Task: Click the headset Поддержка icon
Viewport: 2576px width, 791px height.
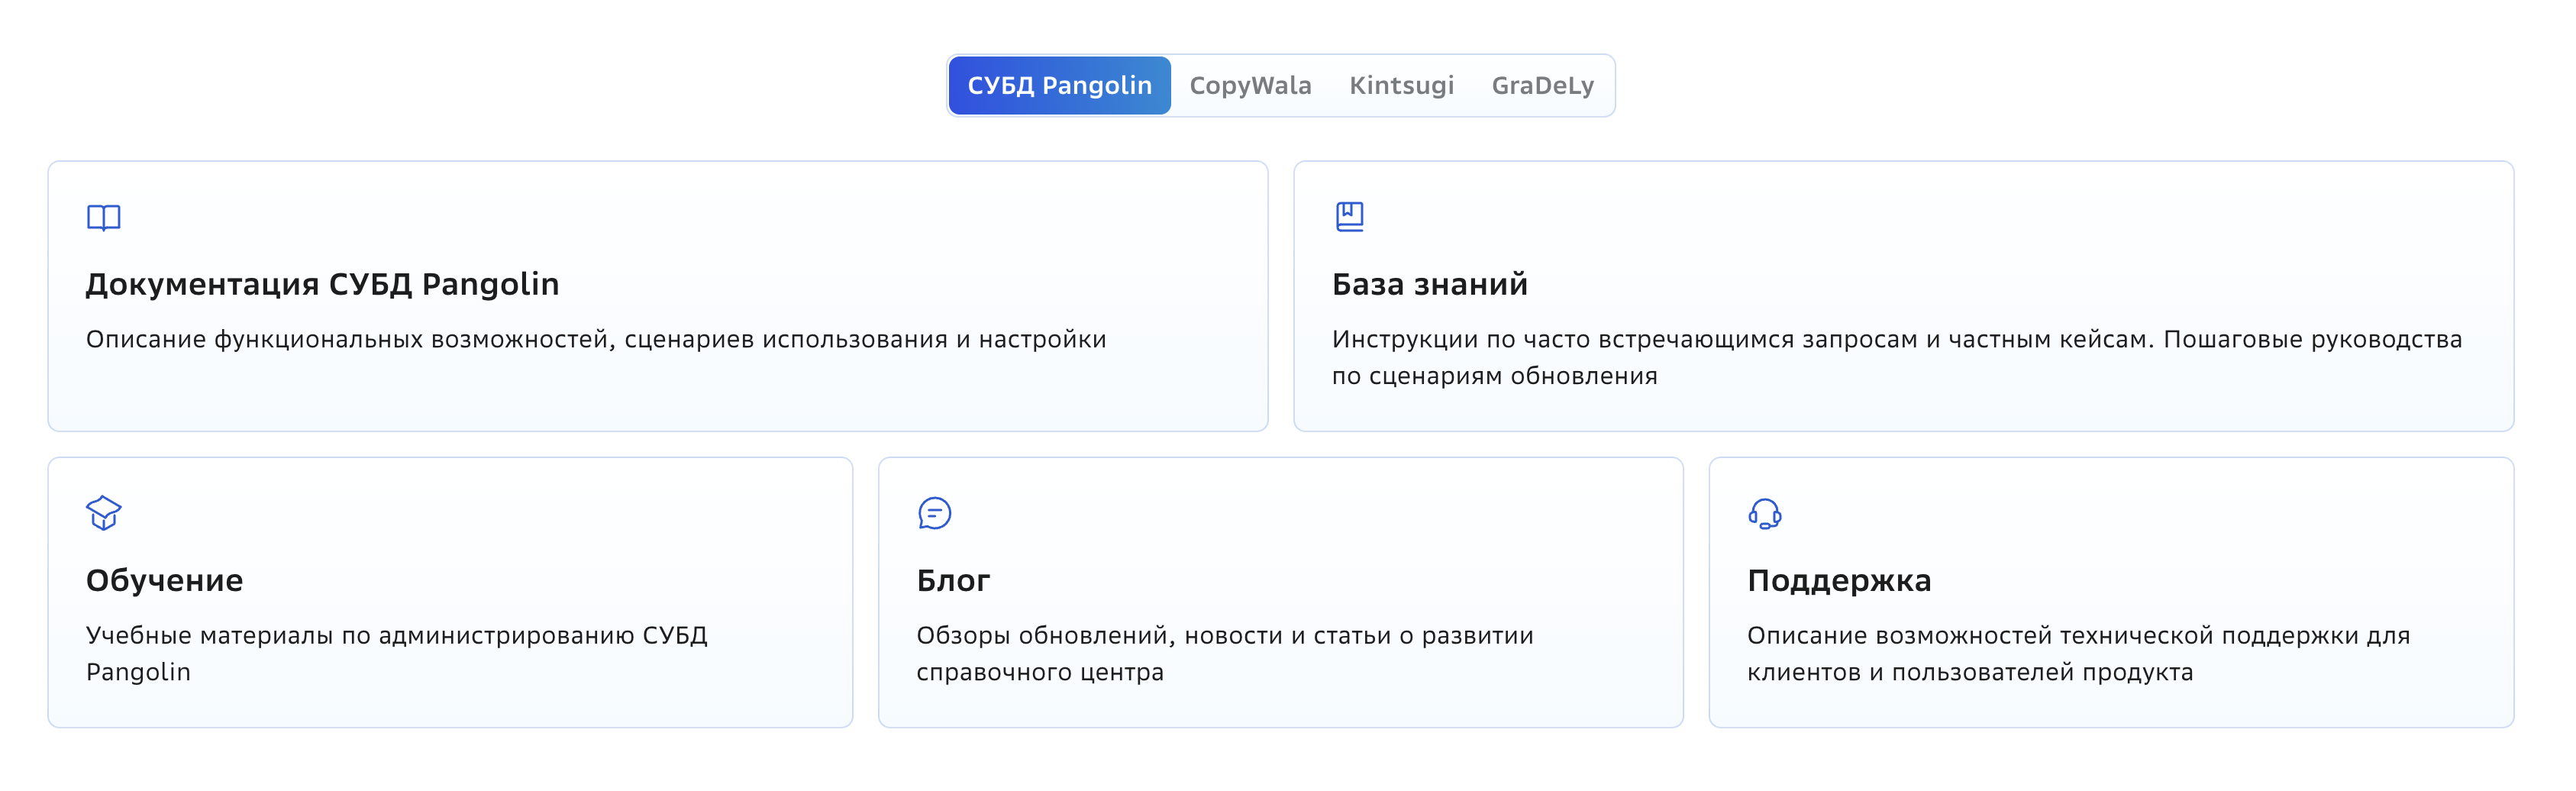Action: click(x=1764, y=513)
